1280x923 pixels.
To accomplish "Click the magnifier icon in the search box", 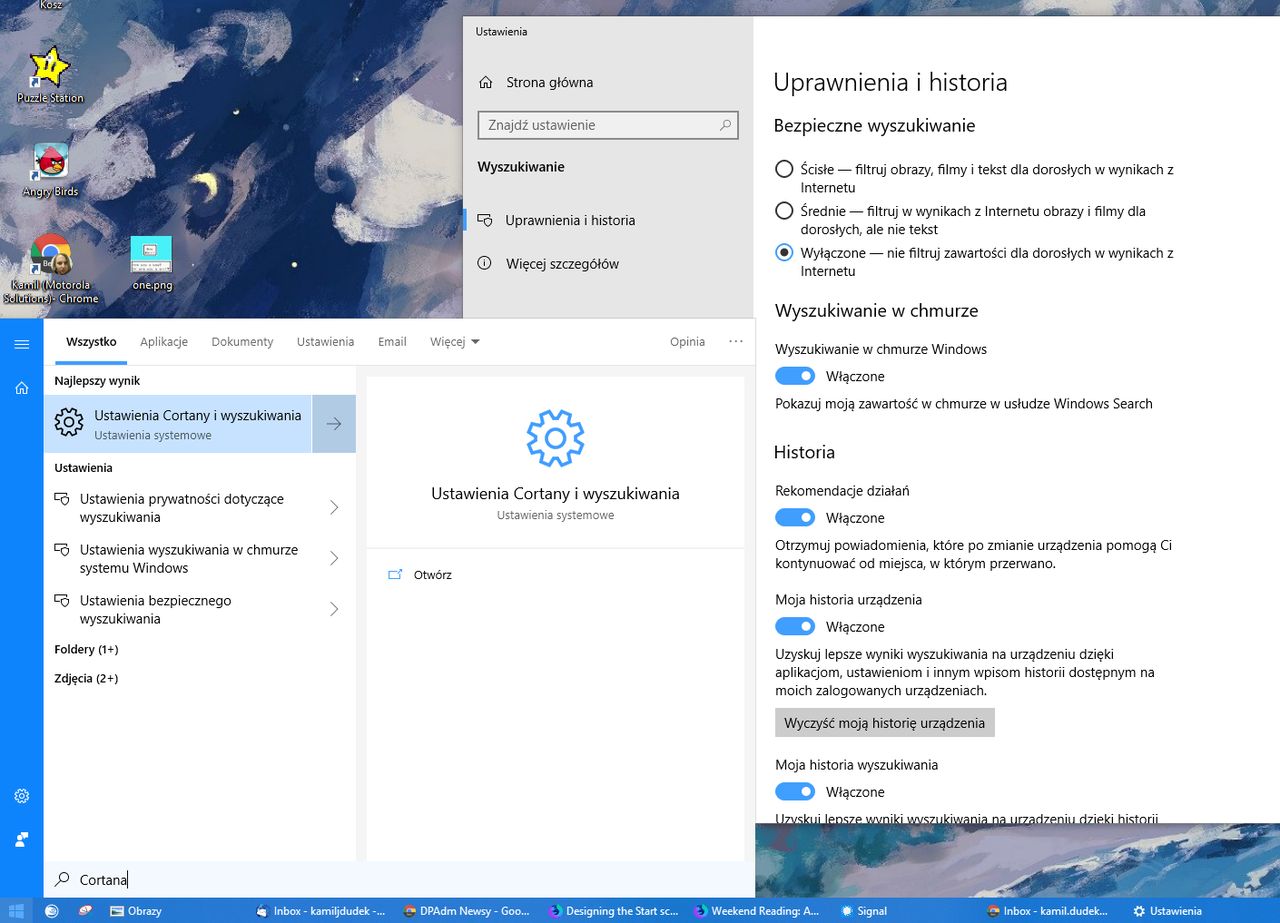I will 62,879.
